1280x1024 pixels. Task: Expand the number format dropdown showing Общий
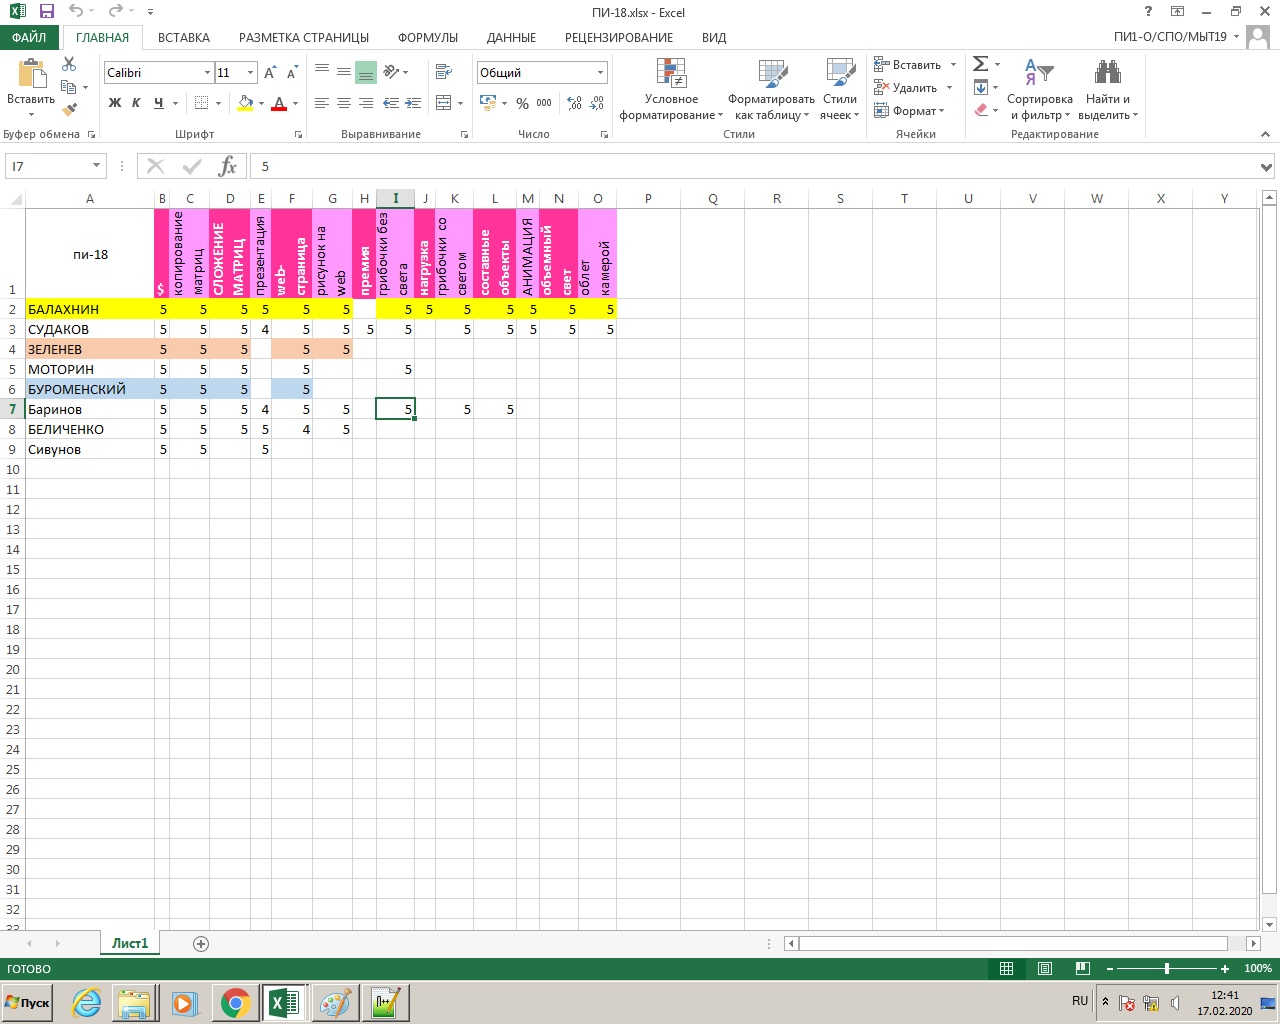[x=600, y=73]
